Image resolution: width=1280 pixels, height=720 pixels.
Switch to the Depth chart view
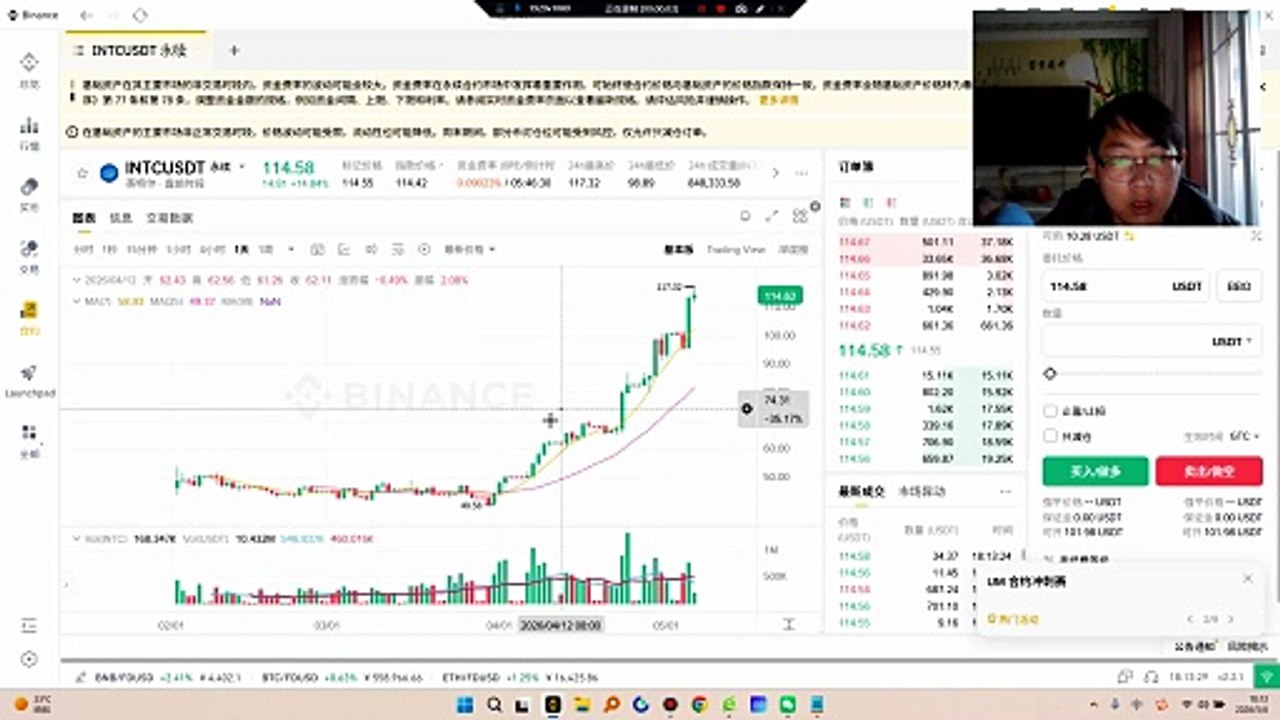pyautogui.click(x=793, y=249)
